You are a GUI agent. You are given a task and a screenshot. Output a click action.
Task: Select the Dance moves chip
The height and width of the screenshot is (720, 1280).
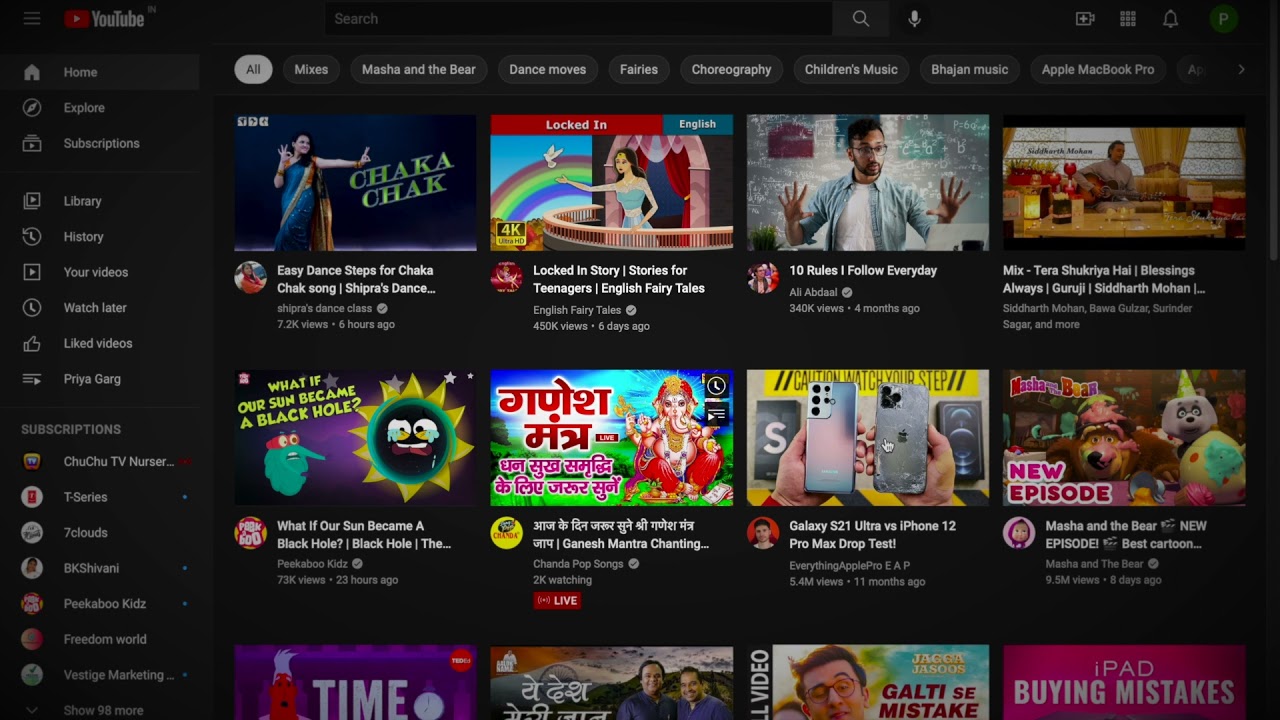548,69
